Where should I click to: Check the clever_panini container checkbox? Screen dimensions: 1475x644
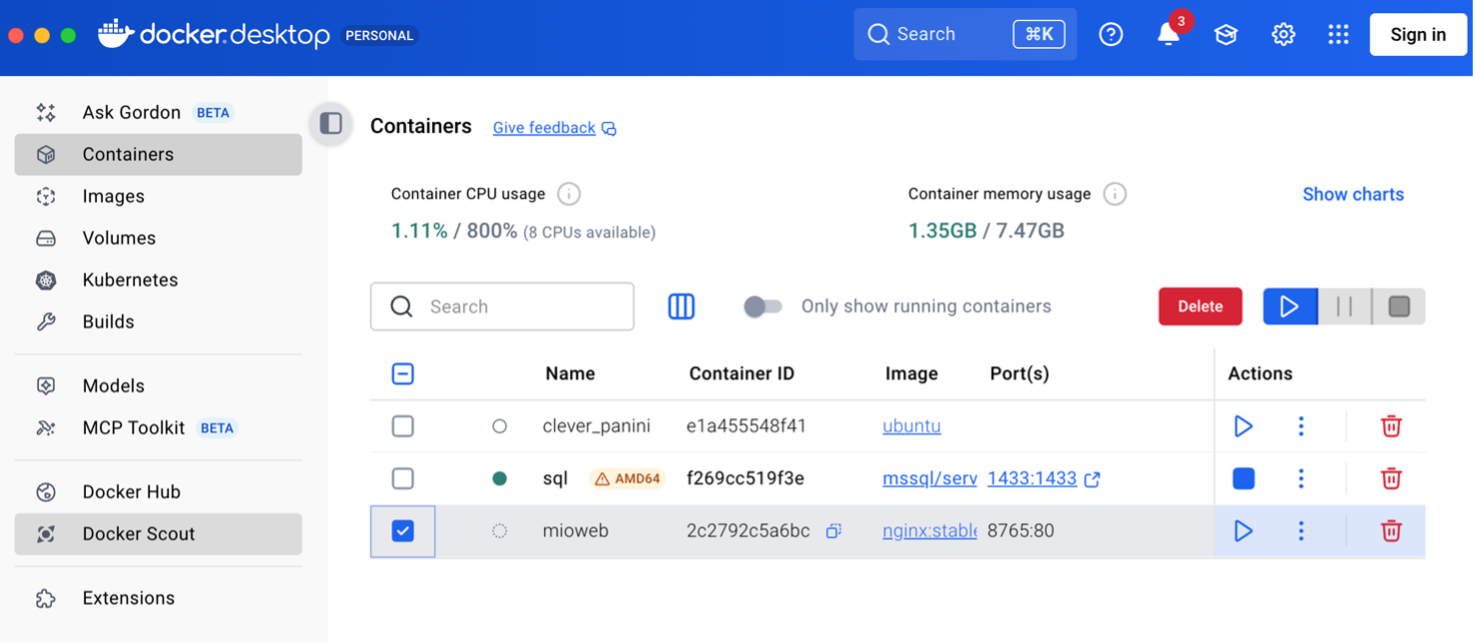pos(402,427)
